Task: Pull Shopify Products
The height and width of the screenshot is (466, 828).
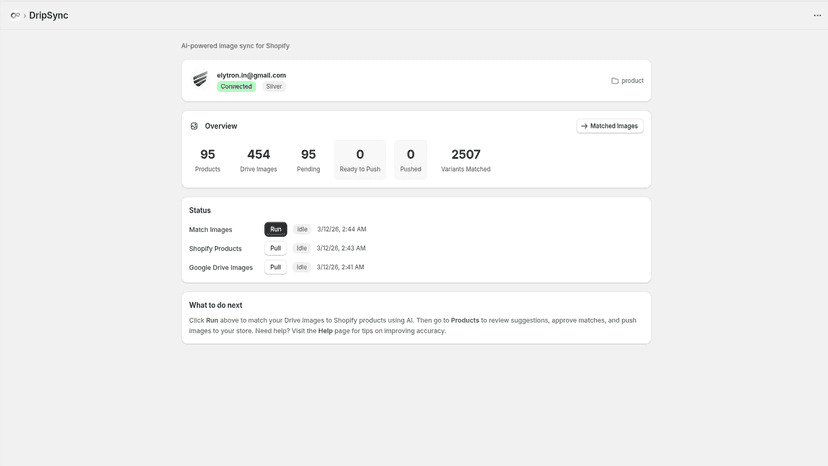Action: coord(276,248)
